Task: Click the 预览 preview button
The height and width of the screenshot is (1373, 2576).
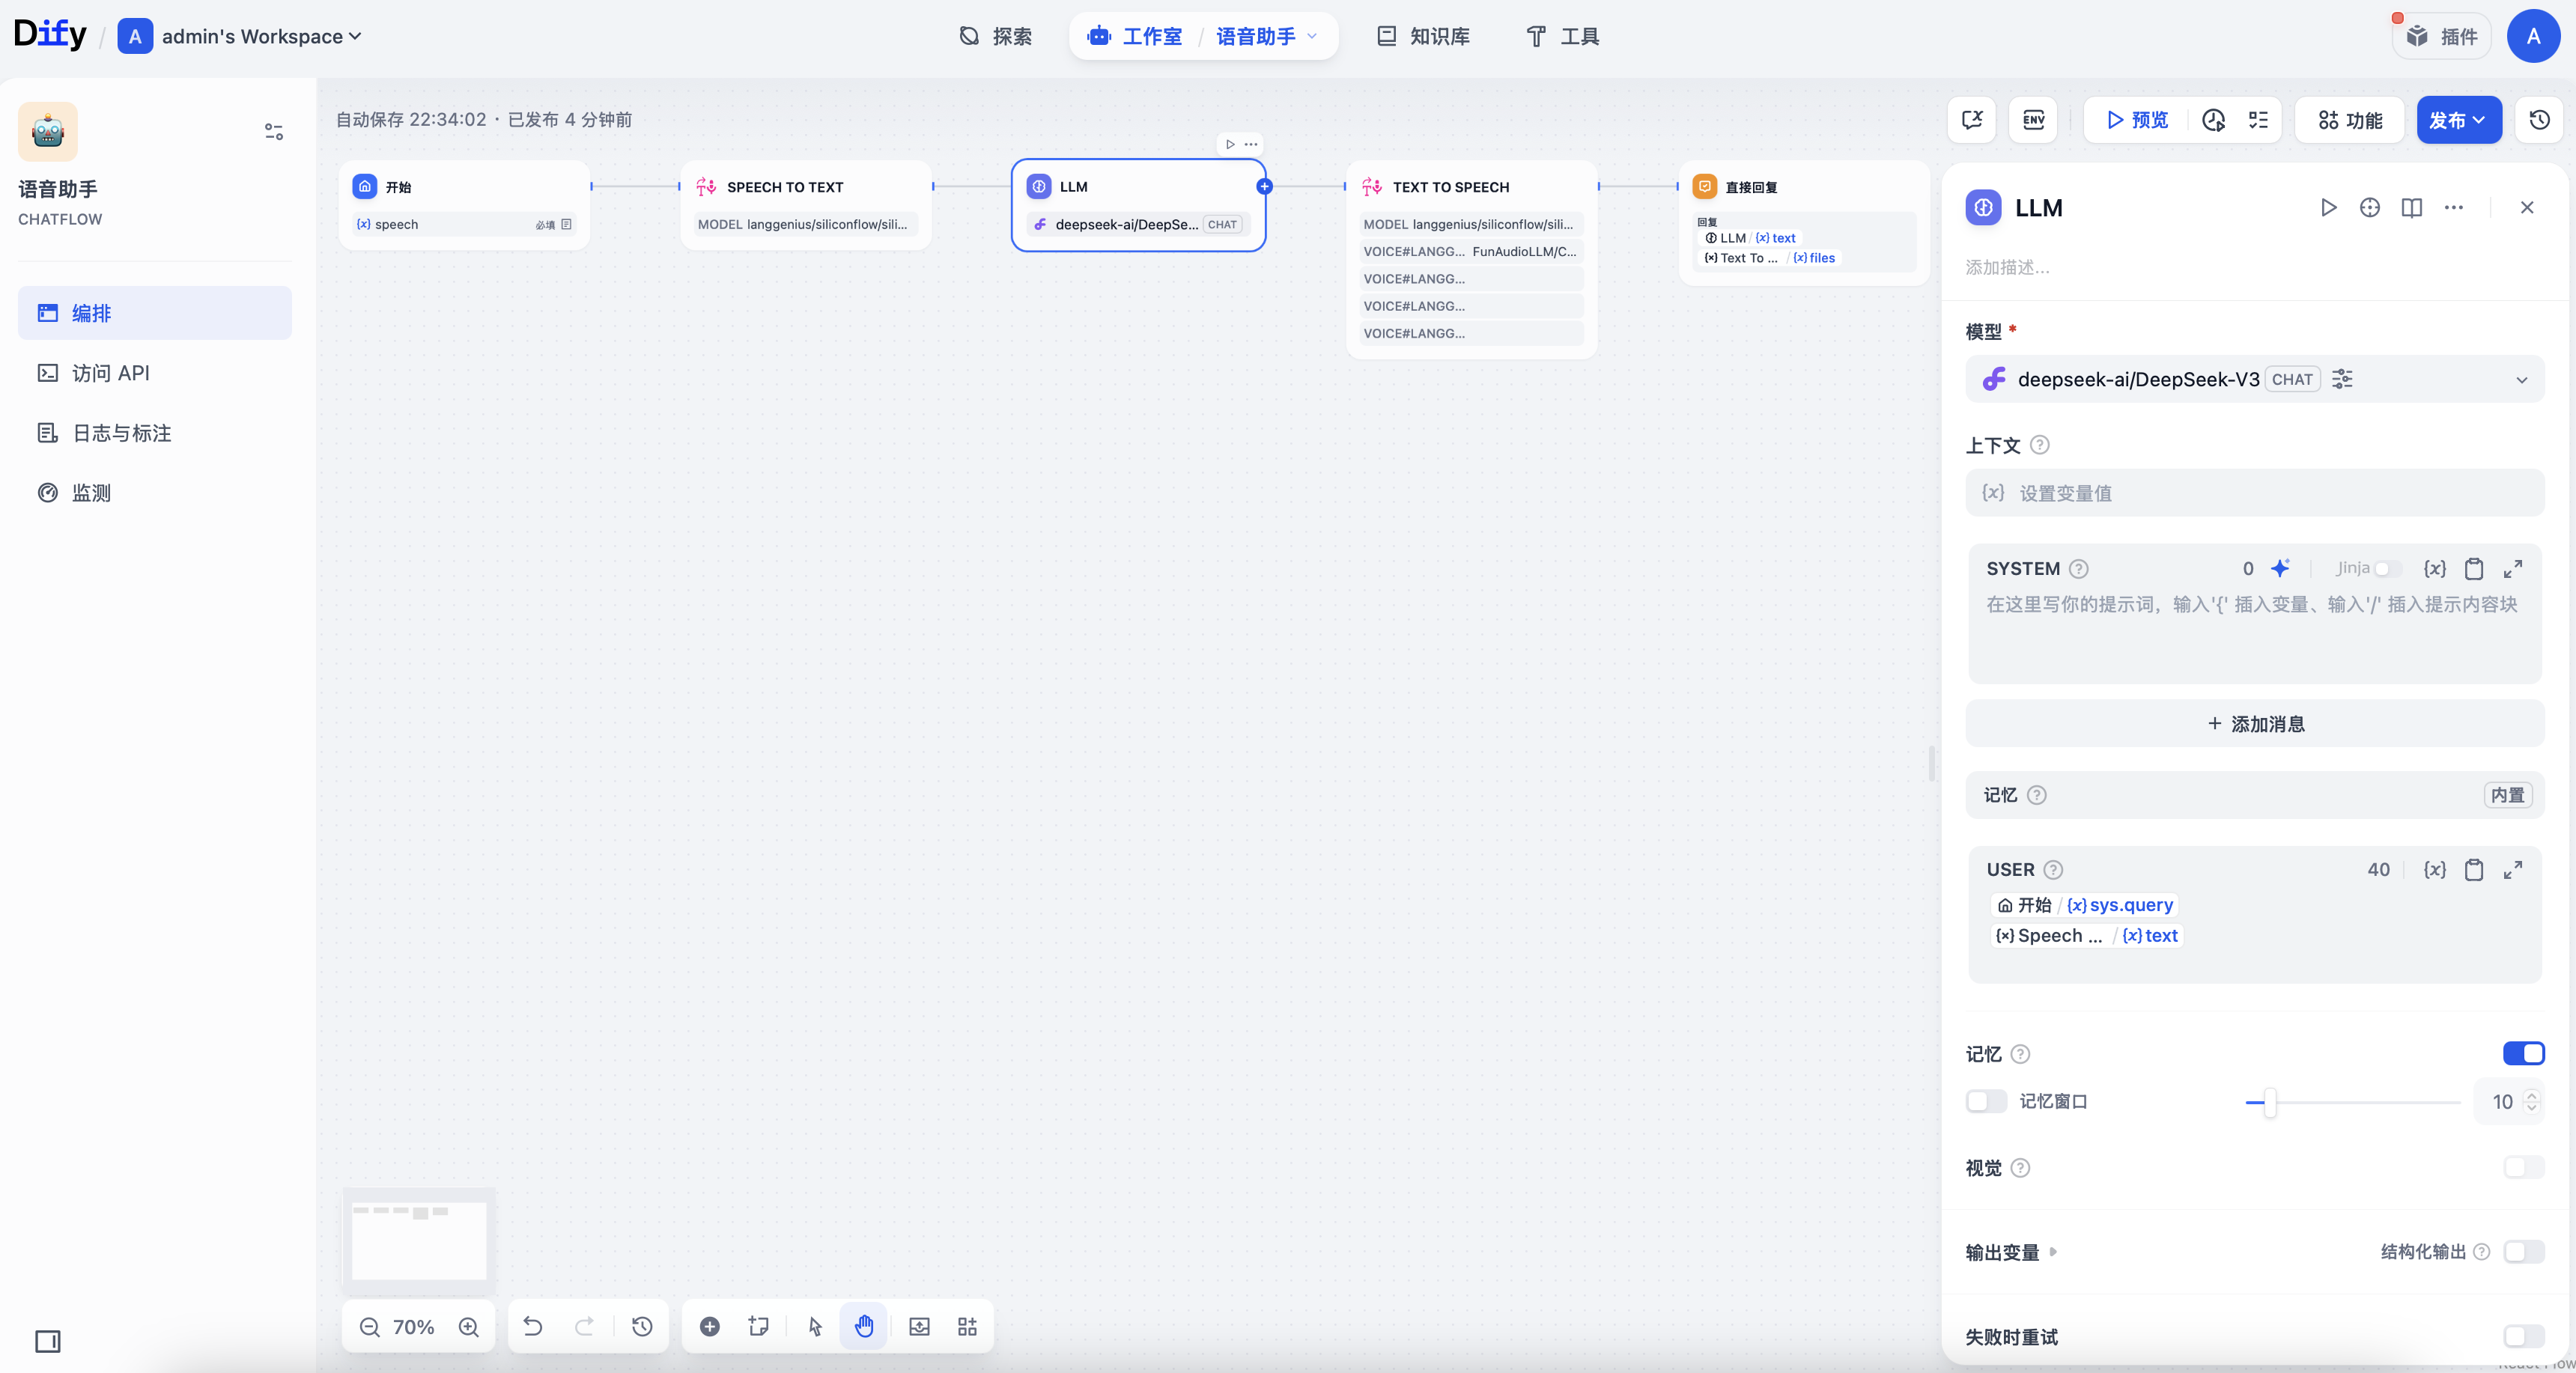Action: tap(2137, 120)
